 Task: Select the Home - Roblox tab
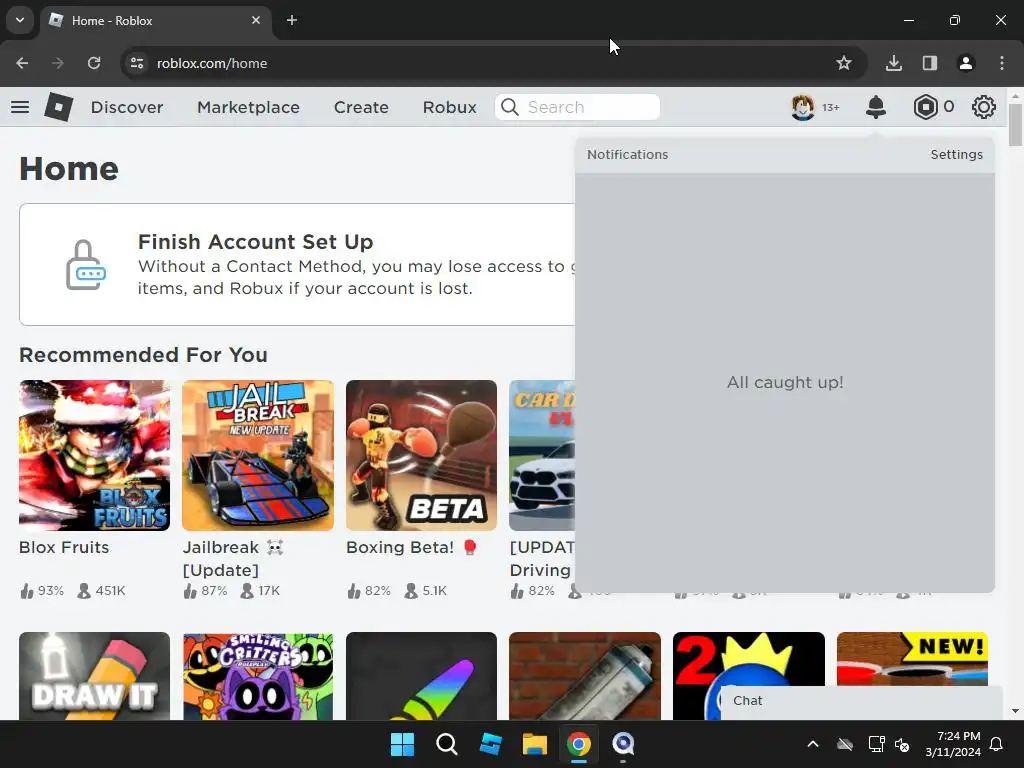point(157,20)
